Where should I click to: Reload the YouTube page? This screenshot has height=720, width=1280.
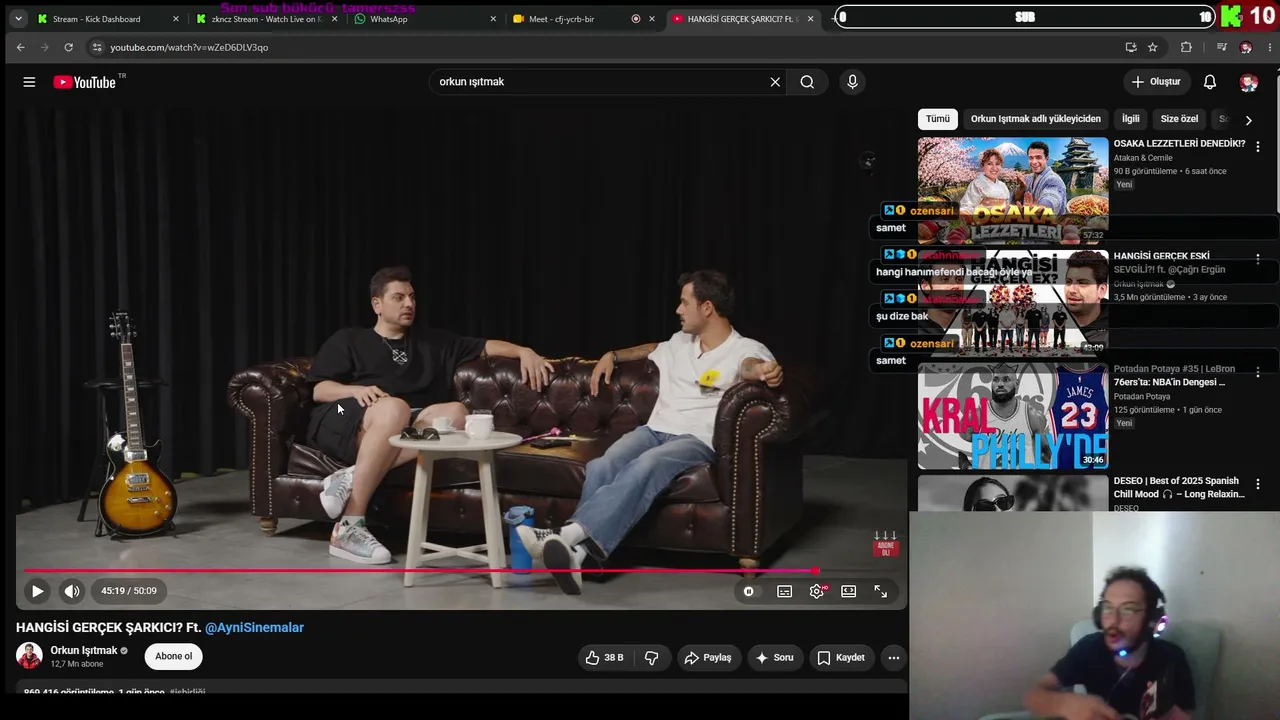pyautogui.click(x=68, y=47)
